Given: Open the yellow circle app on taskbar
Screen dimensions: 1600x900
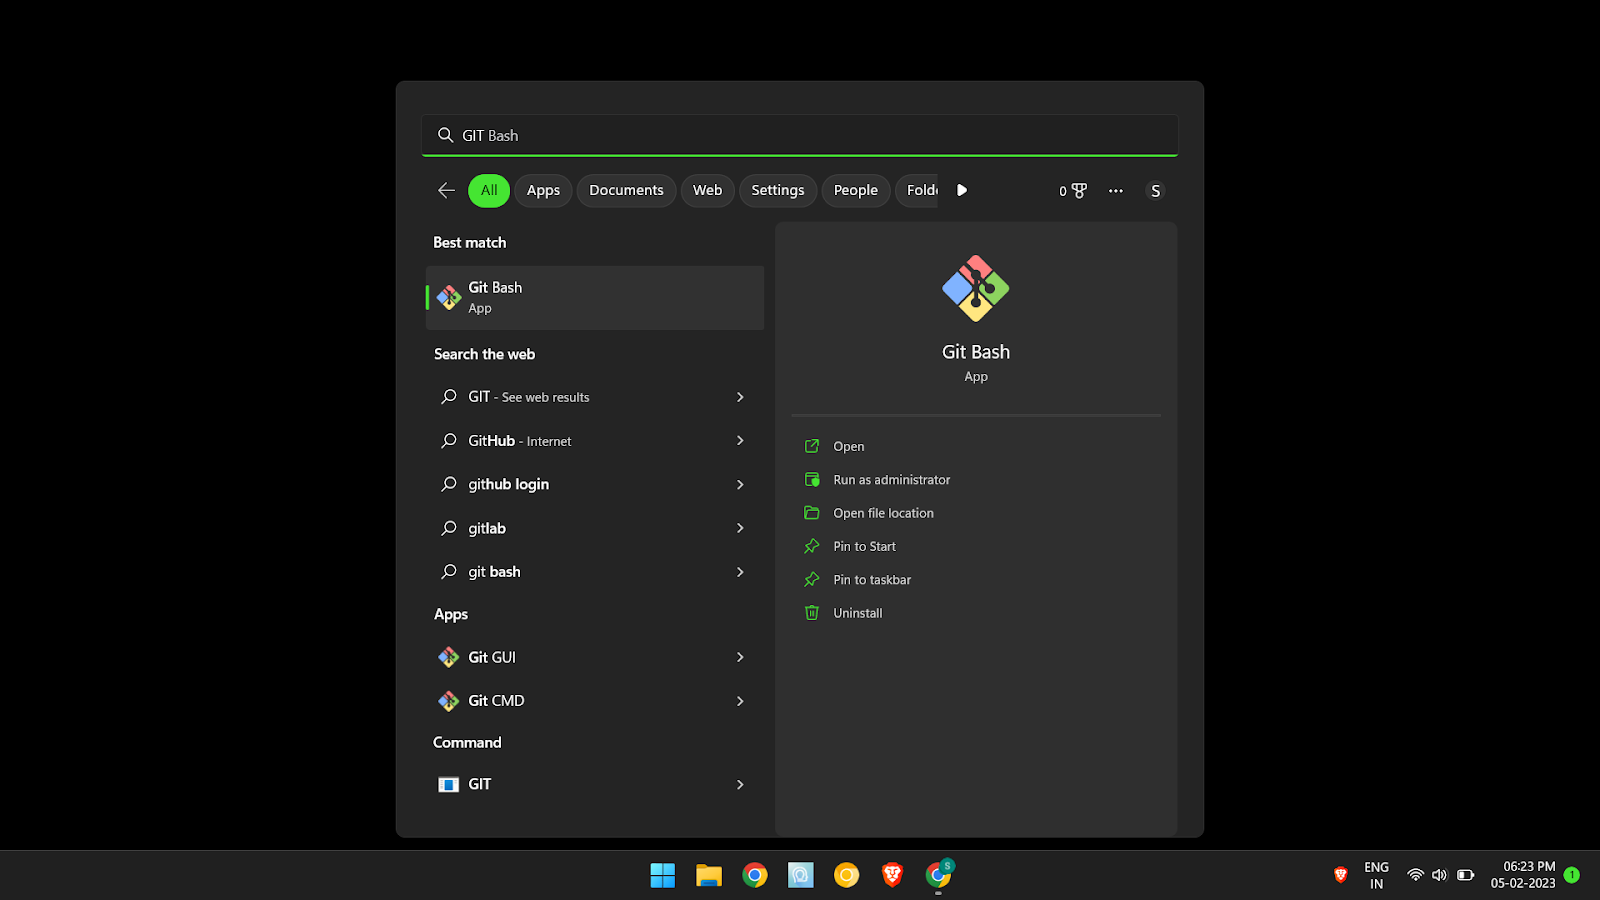Looking at the screenshot, I should tap(846, 876).
